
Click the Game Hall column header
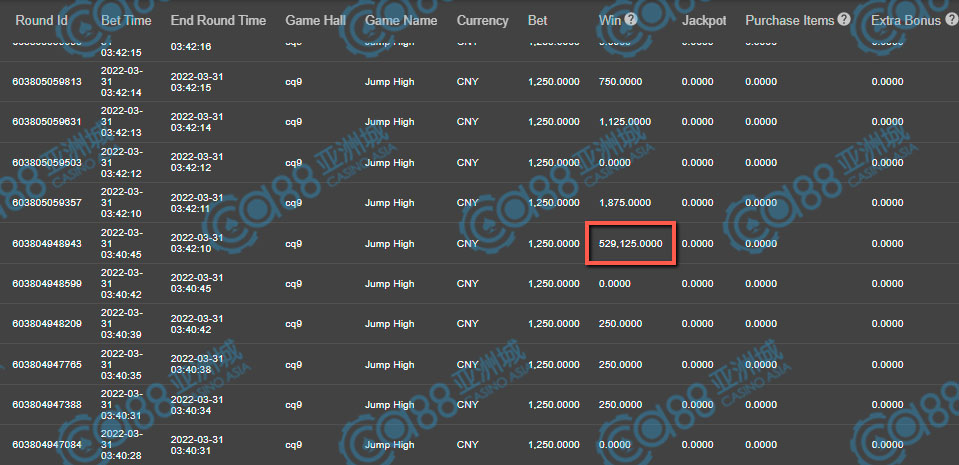[x=316, y=20]
